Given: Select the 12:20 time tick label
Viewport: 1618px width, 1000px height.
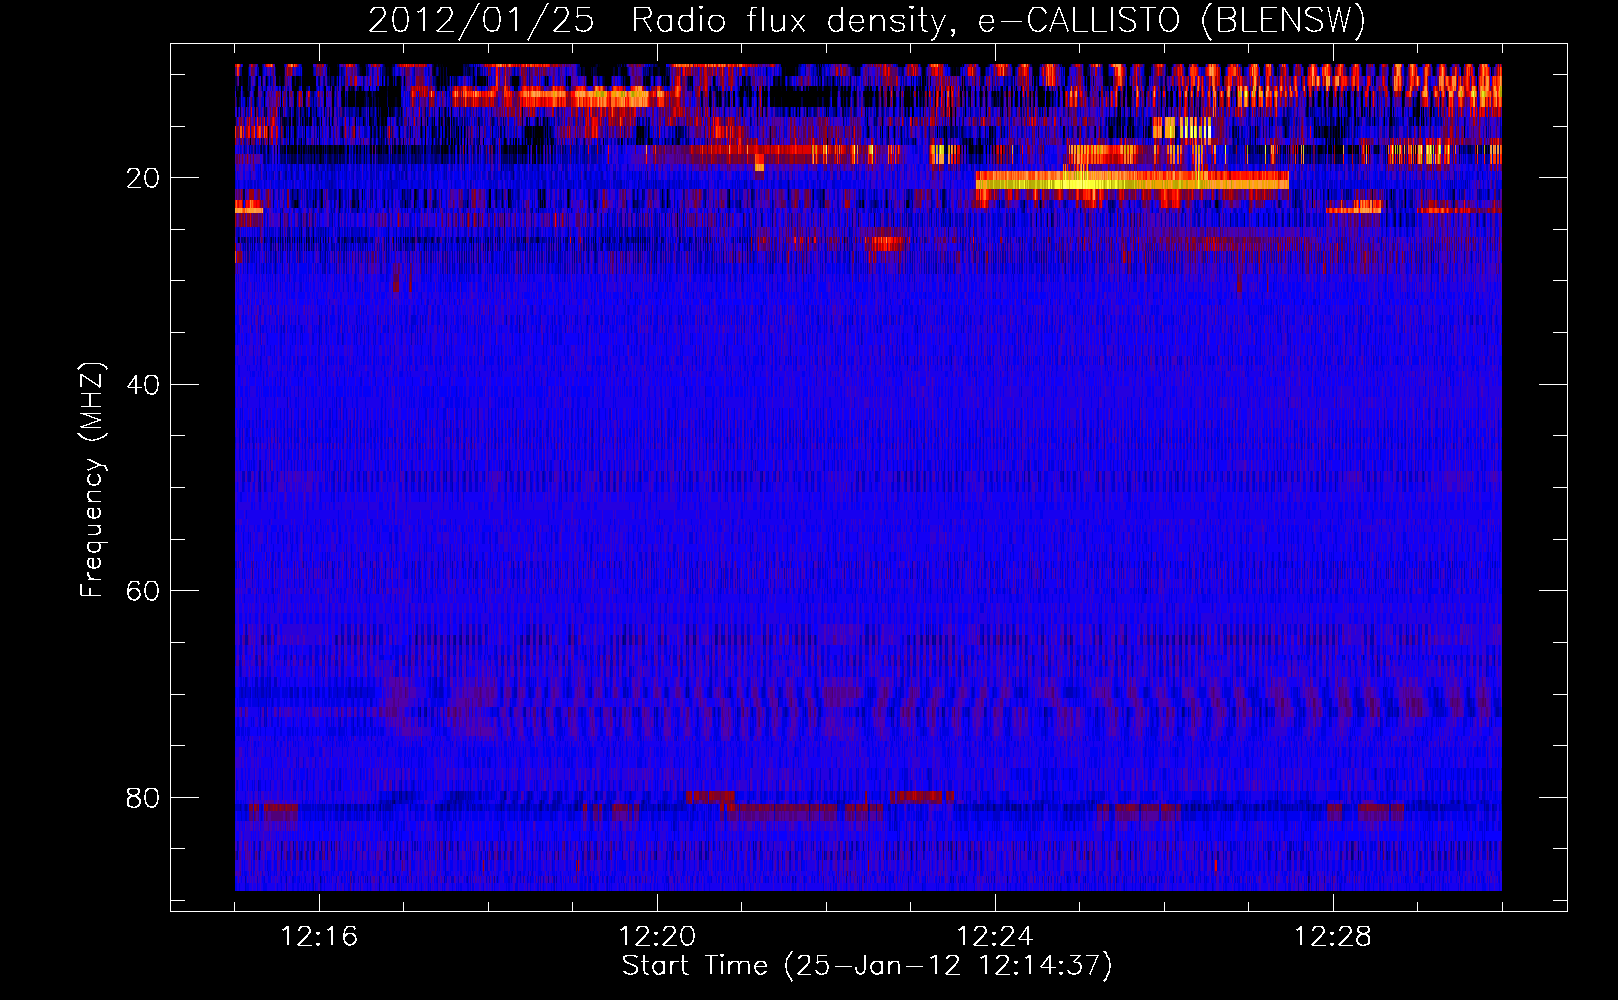Looking at the screenshot, I should coord(657,936).
